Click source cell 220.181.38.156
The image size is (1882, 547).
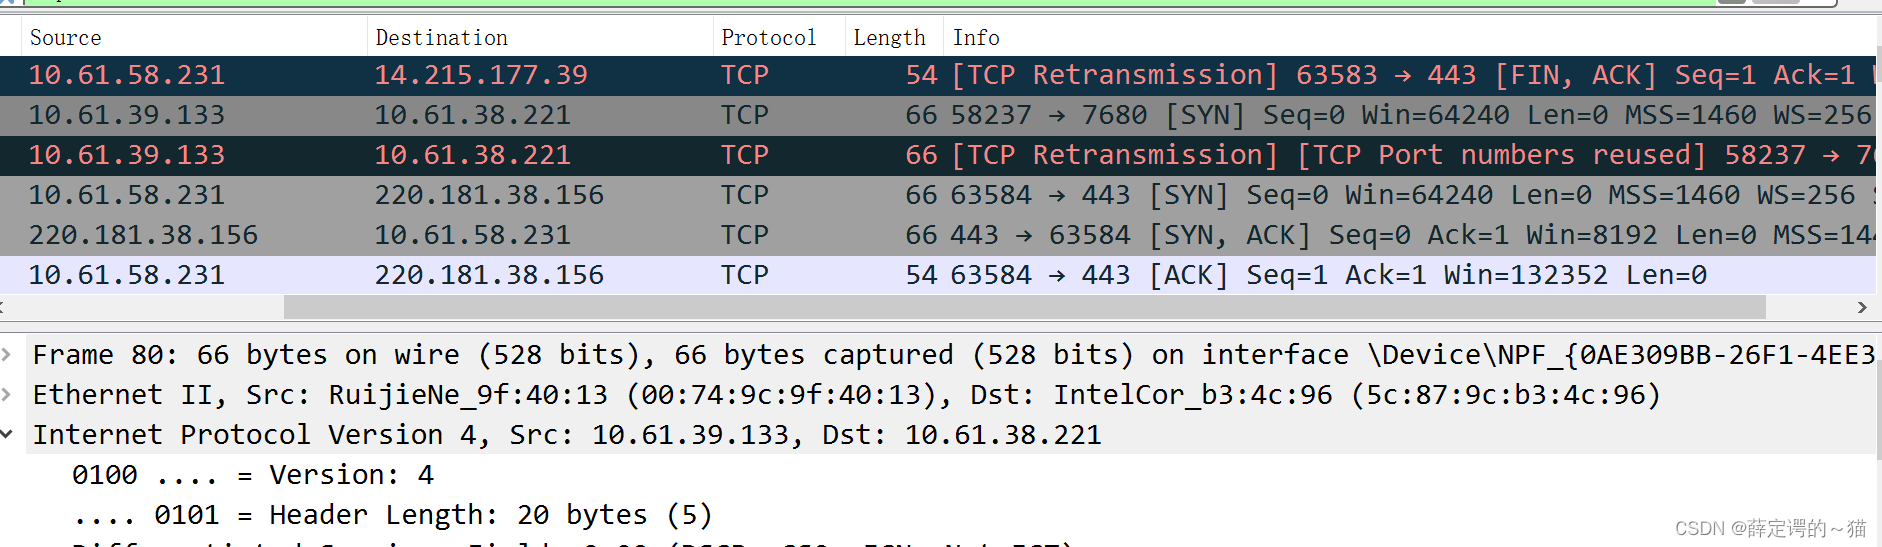pyautogui.click(x=143, y=235)
